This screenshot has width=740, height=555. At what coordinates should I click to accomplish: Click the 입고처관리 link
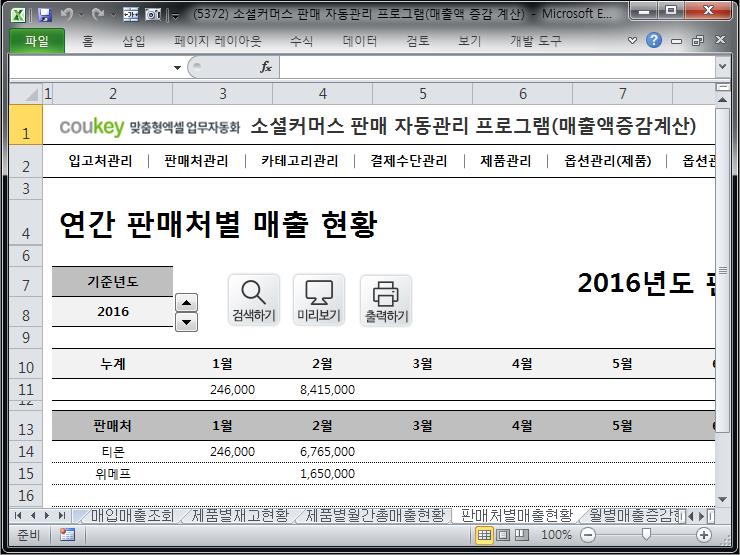tap(101, 161)
